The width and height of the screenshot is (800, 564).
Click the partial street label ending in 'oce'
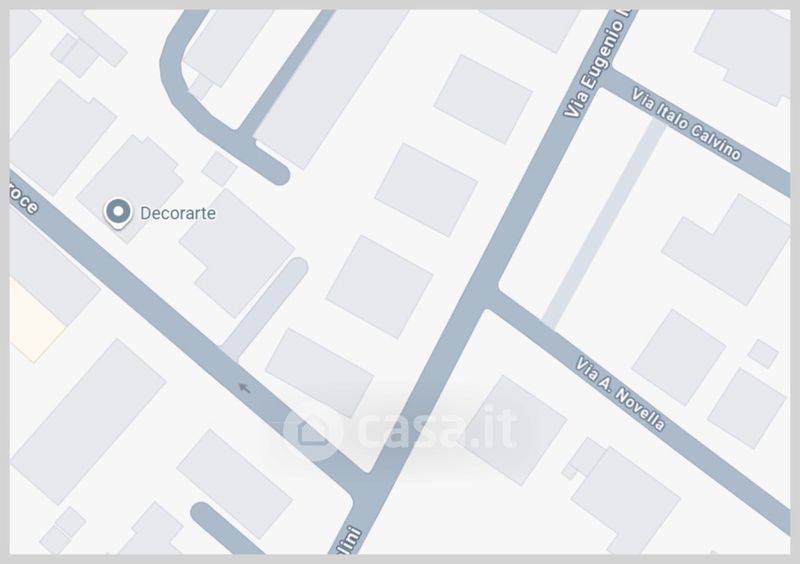pyautogui.click(x=23, y=198)
